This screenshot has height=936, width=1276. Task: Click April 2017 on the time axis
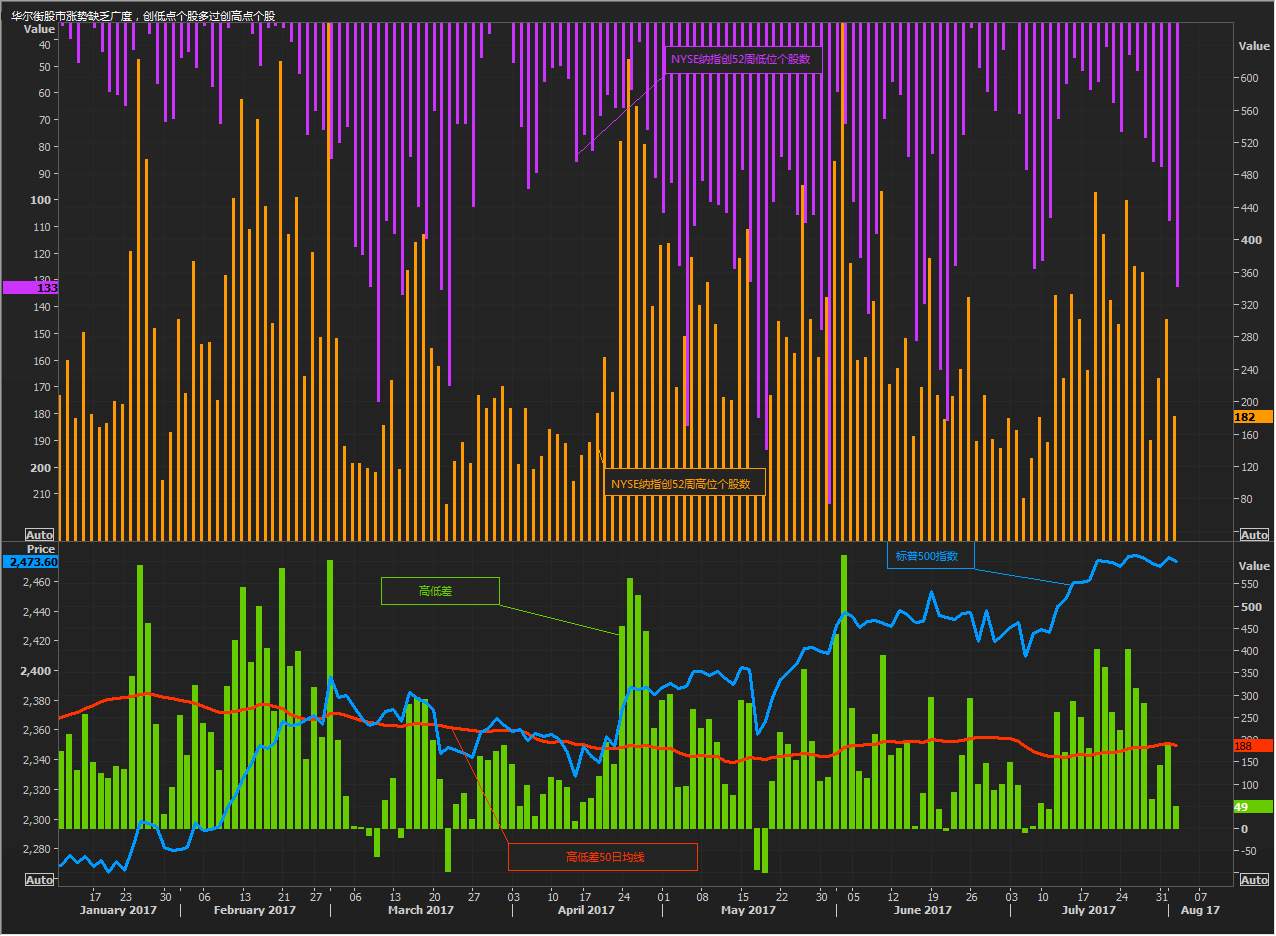tap(586, 910)
